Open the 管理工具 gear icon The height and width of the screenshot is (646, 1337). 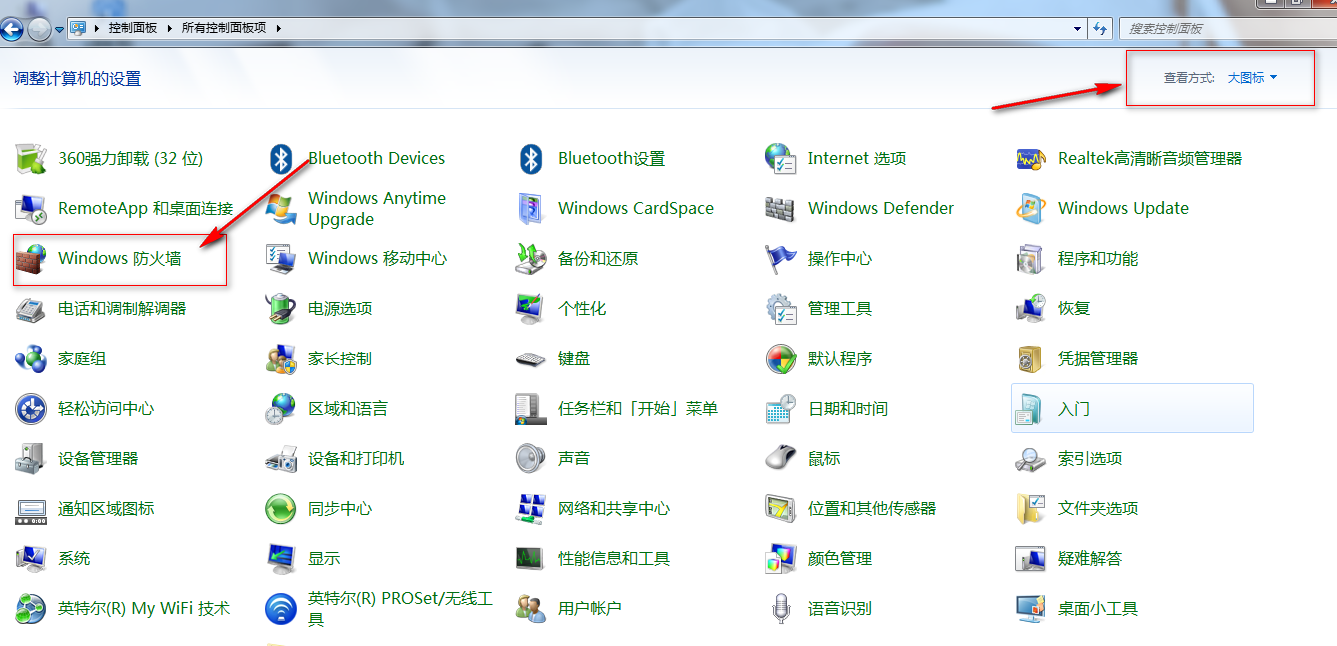[x=781, y=308]
